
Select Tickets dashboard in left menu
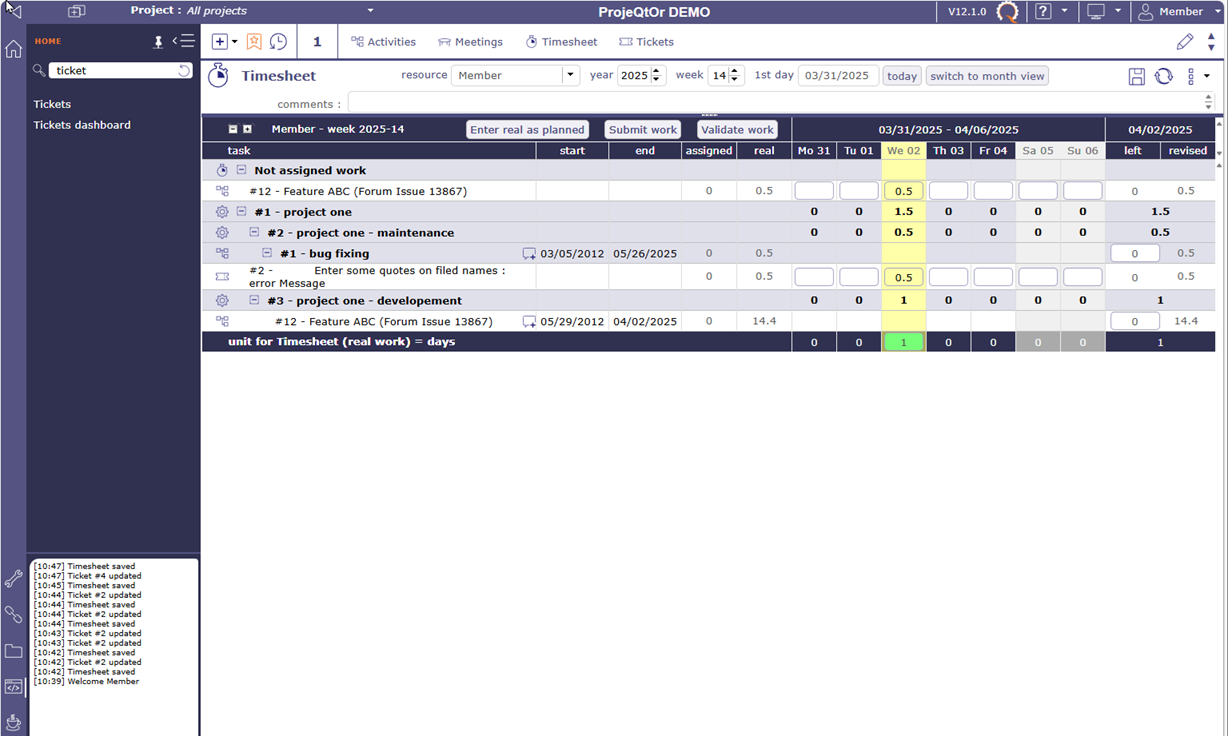(x=82, y=125)
